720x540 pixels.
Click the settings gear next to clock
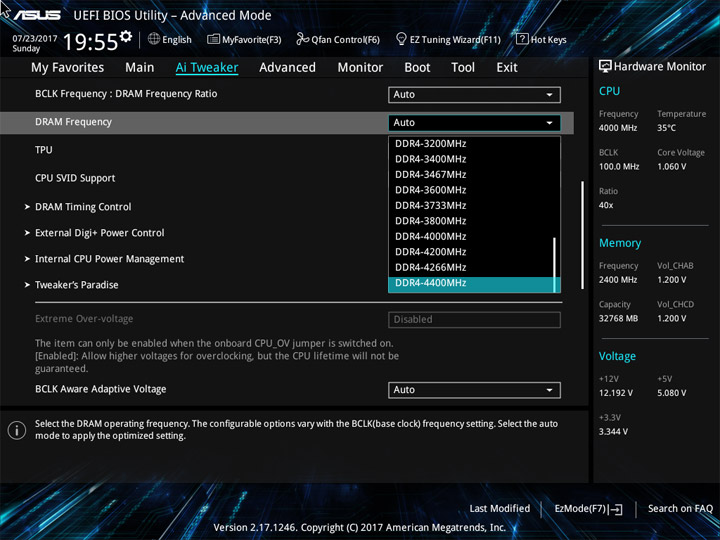point(126,36)
